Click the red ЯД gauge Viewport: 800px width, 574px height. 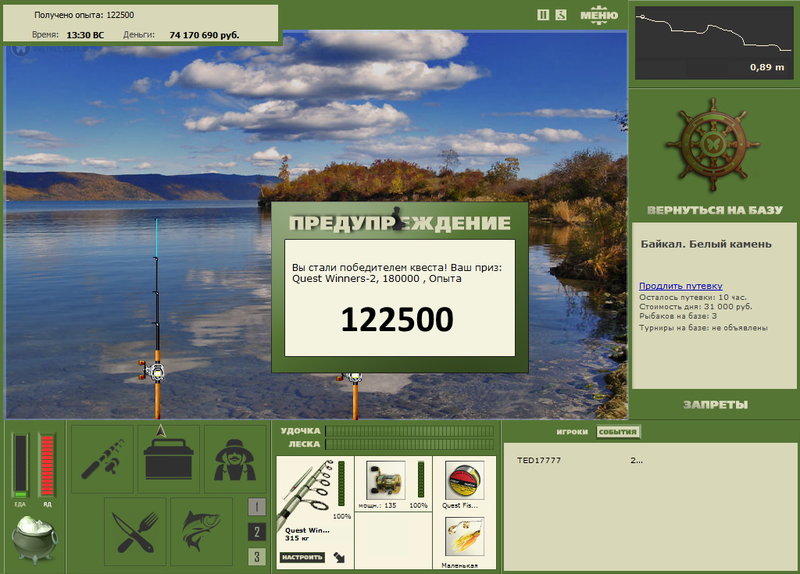click(x=47, y=465)
